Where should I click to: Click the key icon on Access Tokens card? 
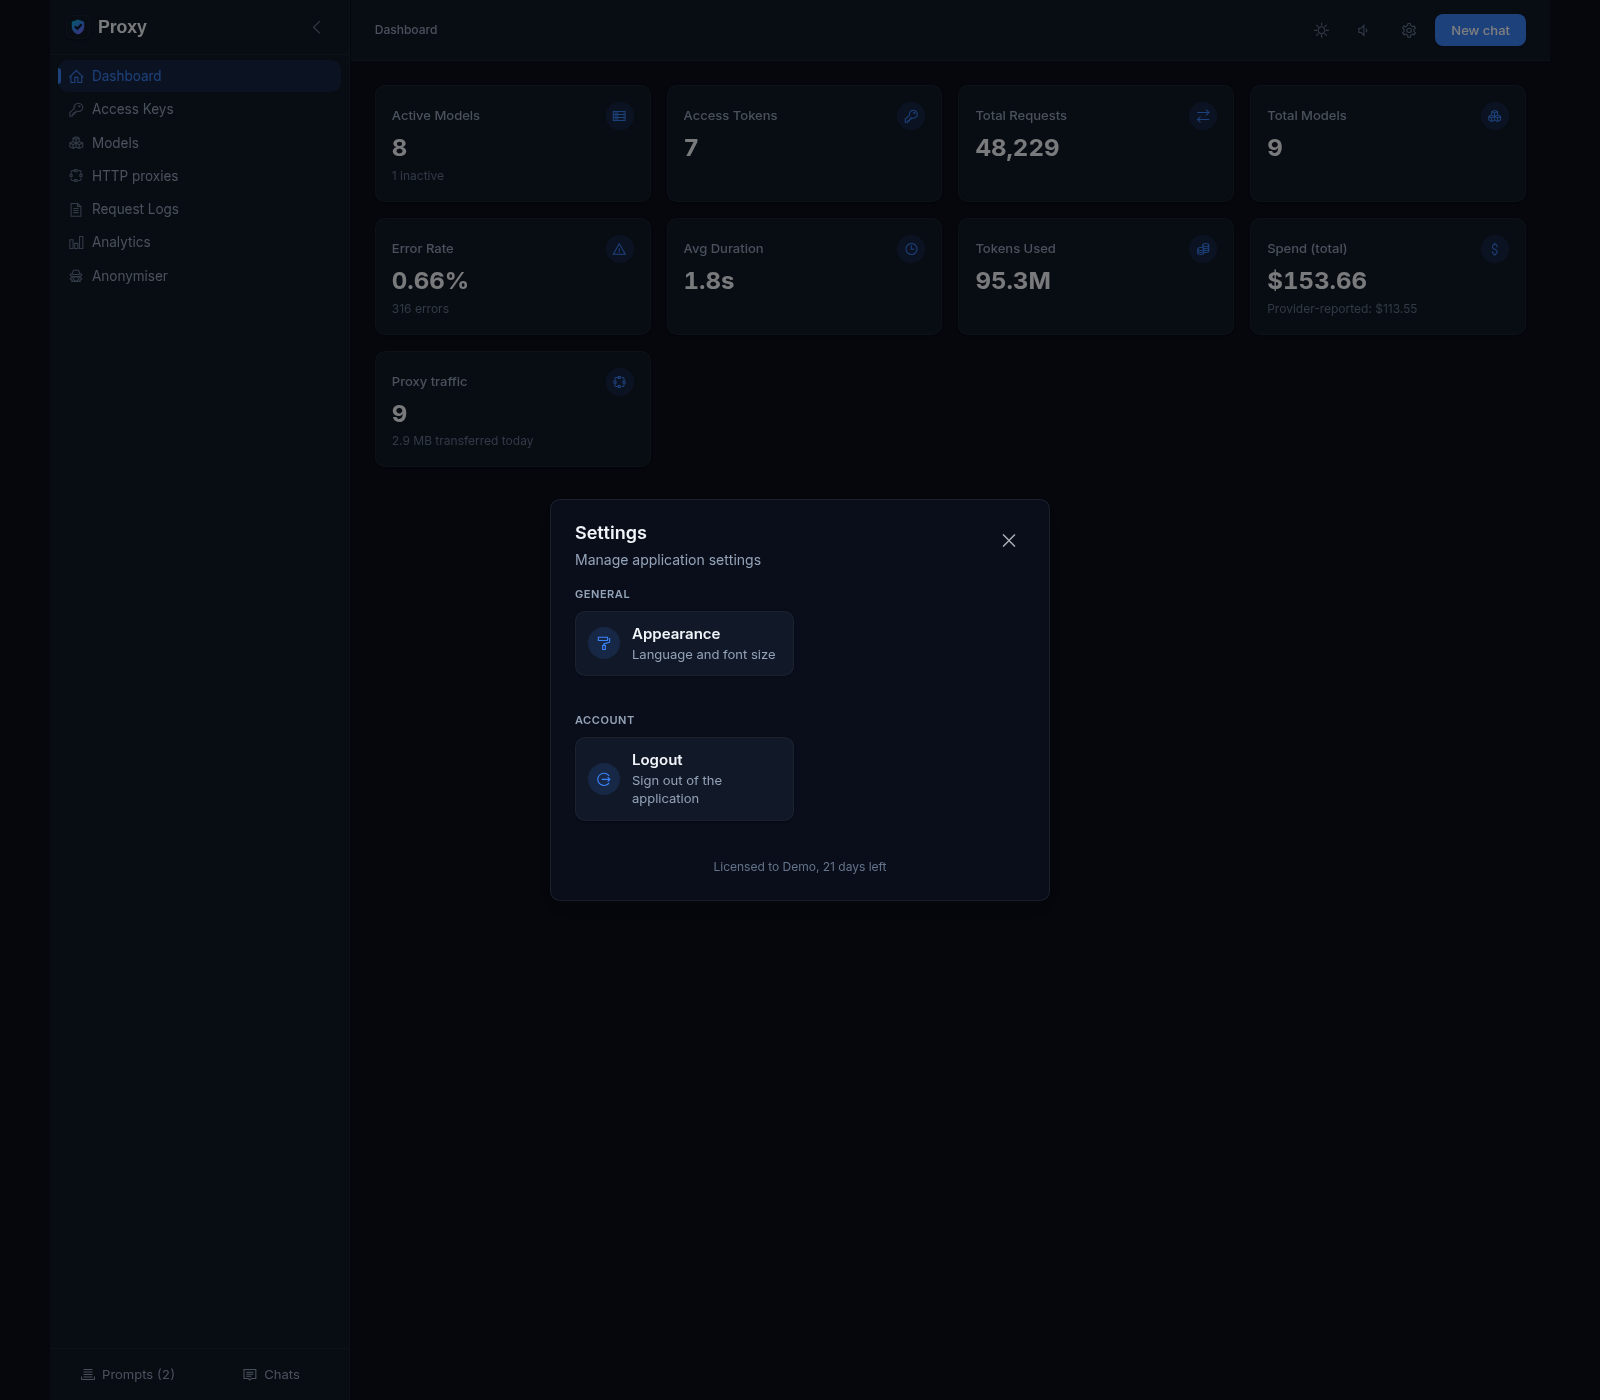pos(911,116)
